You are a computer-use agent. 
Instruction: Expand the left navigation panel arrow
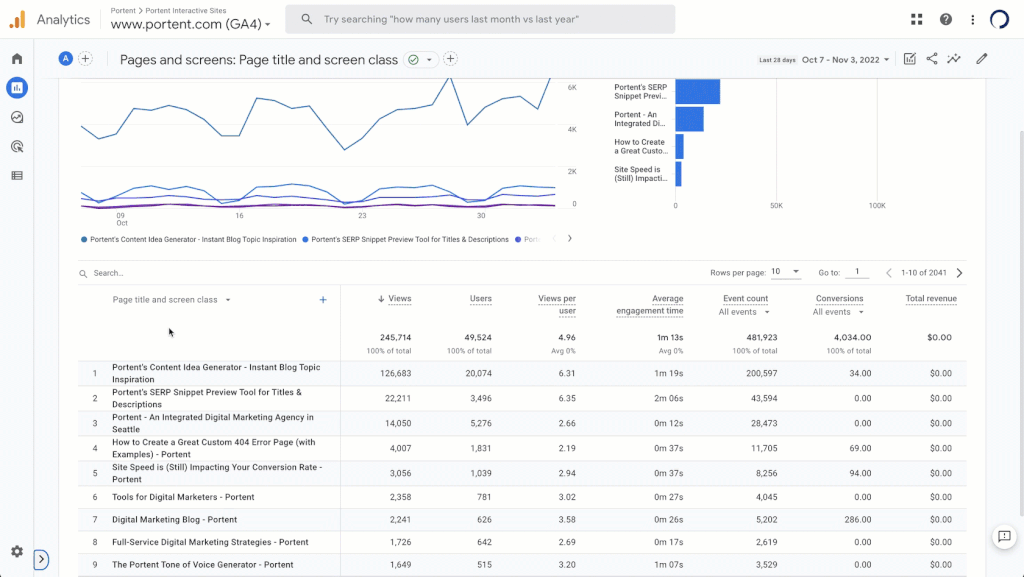coord(41,559)
